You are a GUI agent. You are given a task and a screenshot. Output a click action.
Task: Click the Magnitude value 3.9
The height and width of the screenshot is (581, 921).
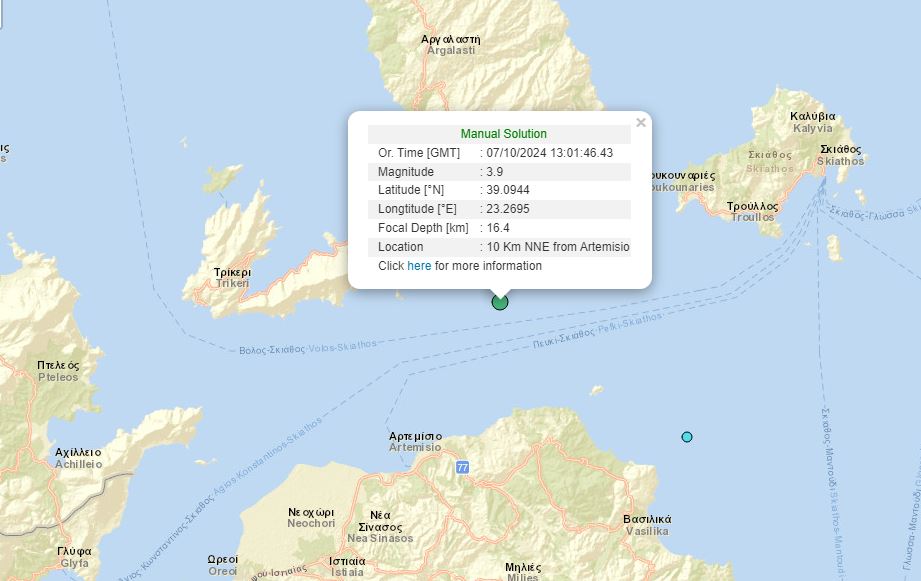(494, 172)
